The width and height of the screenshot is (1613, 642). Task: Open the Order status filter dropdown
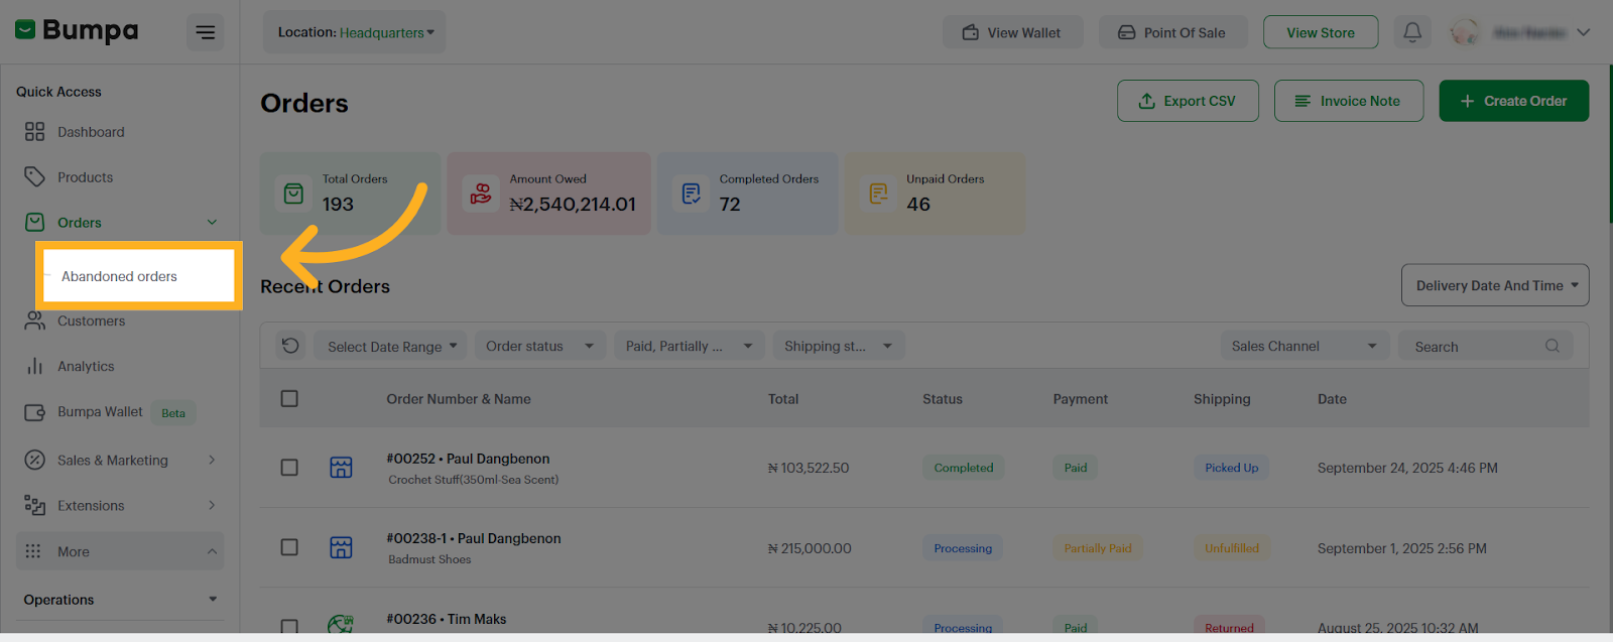coord(540,346)
